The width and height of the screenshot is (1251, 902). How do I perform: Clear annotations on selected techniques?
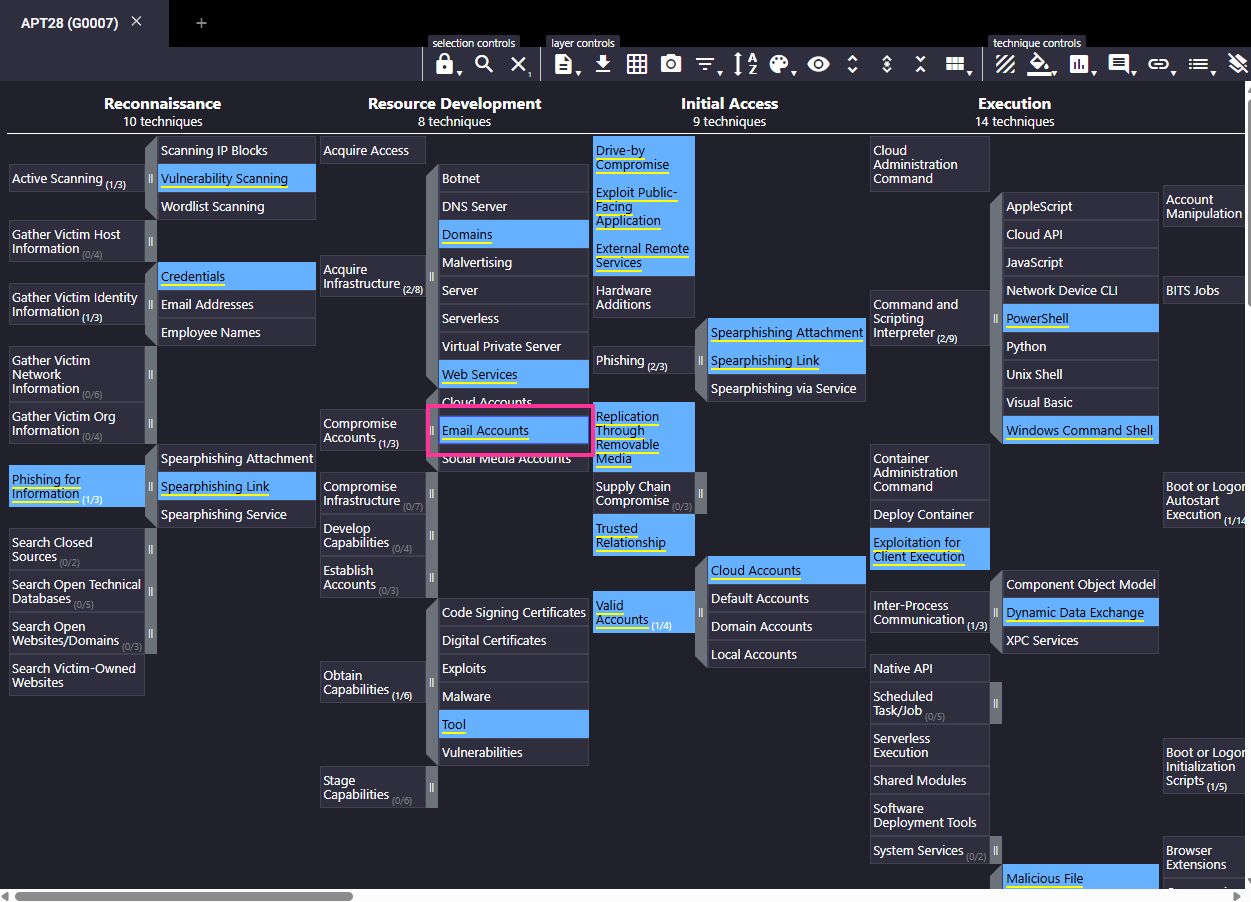[1238, 64]
